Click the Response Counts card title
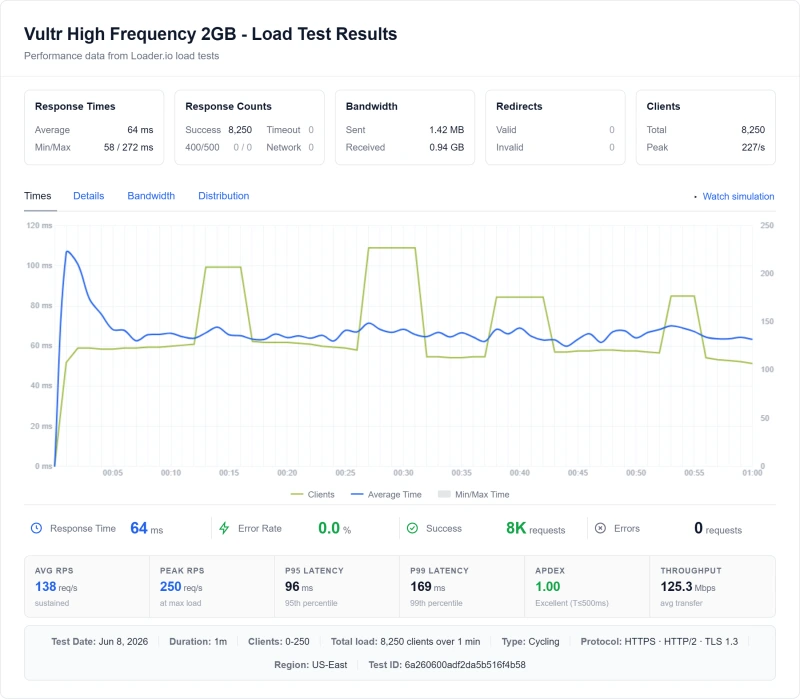This screenshot has width=800, height=699. [228, 106]
